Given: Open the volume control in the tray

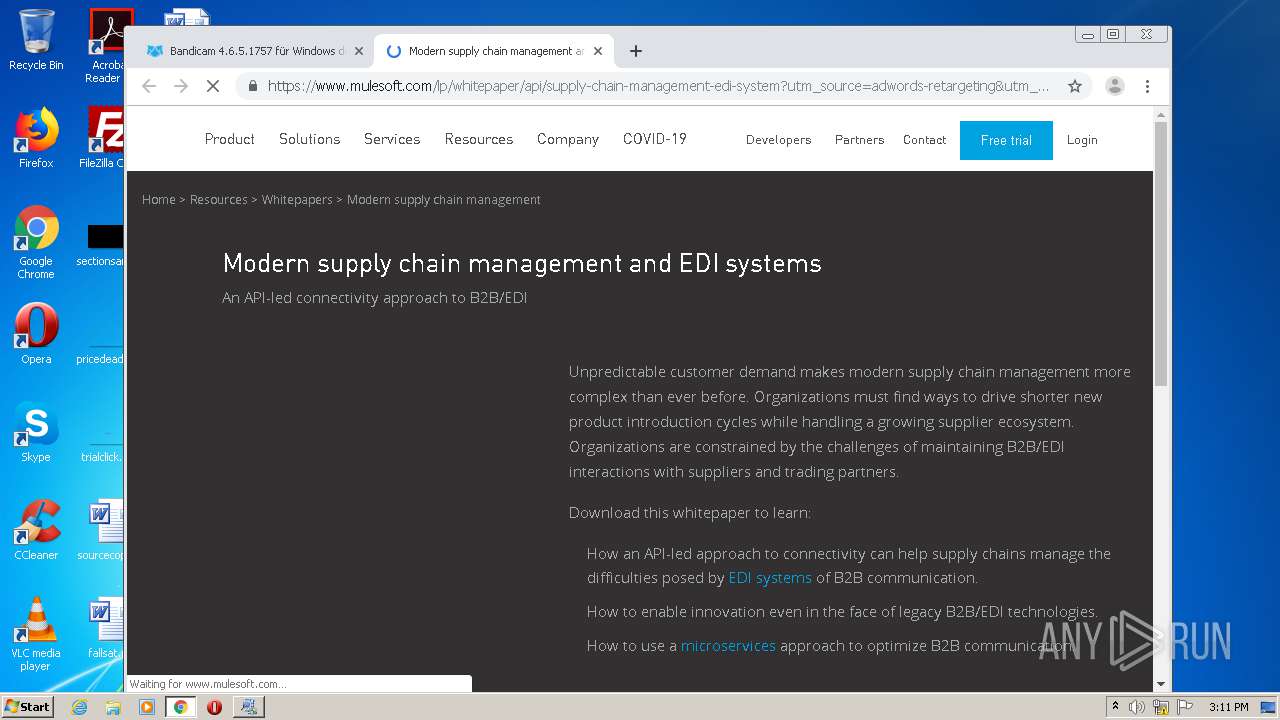Looking at the screenshot, I should [x=1137, y=707].
